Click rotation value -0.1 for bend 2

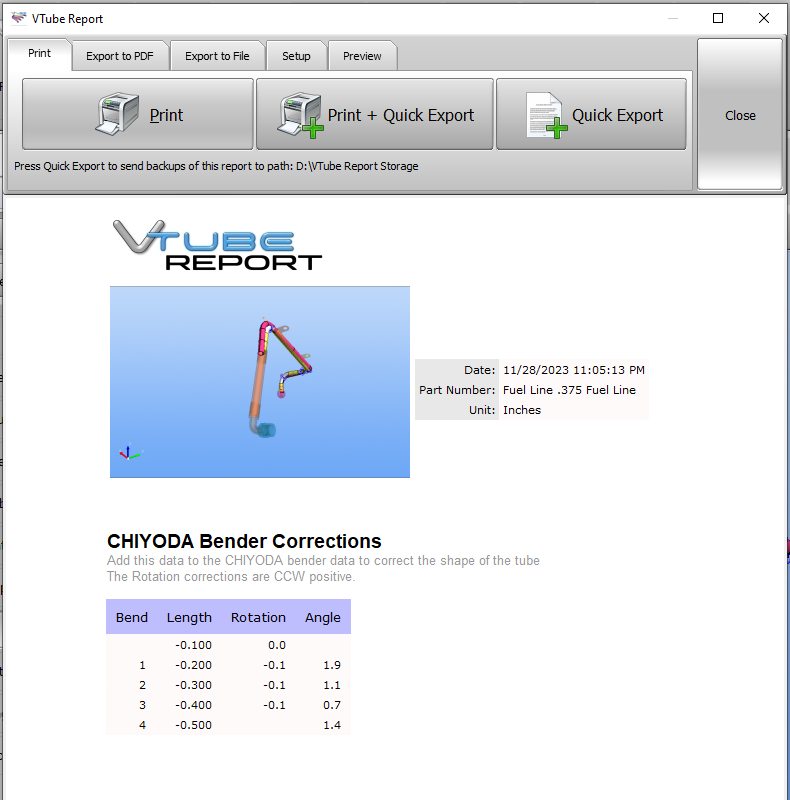274,685
